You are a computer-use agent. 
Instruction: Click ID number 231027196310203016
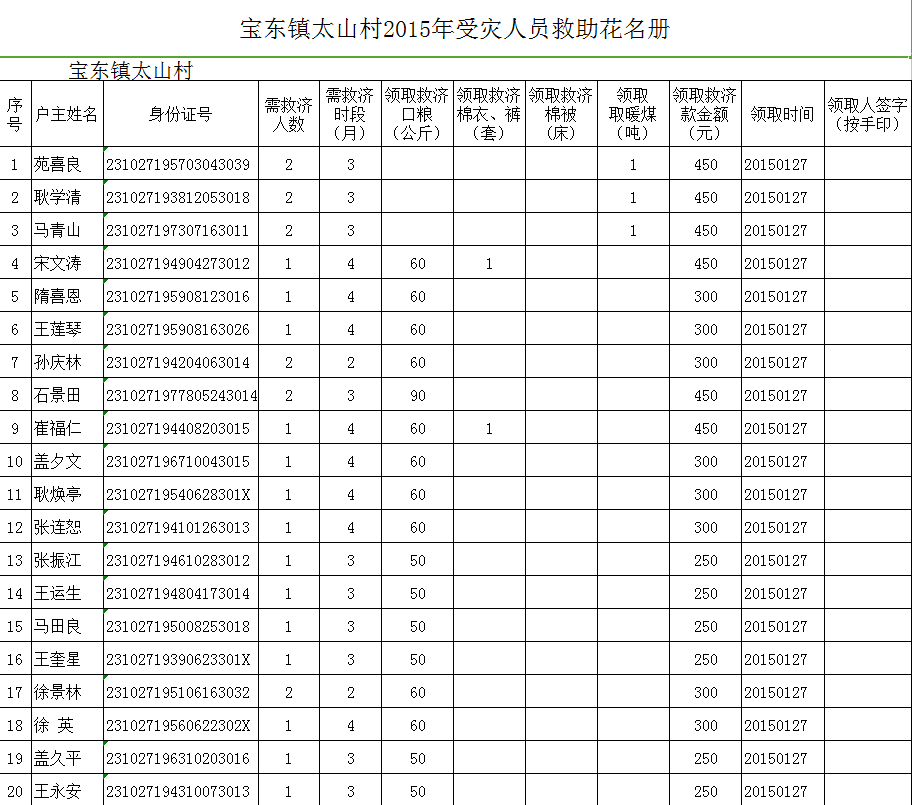pyautogui.click(x=178, y=759)
